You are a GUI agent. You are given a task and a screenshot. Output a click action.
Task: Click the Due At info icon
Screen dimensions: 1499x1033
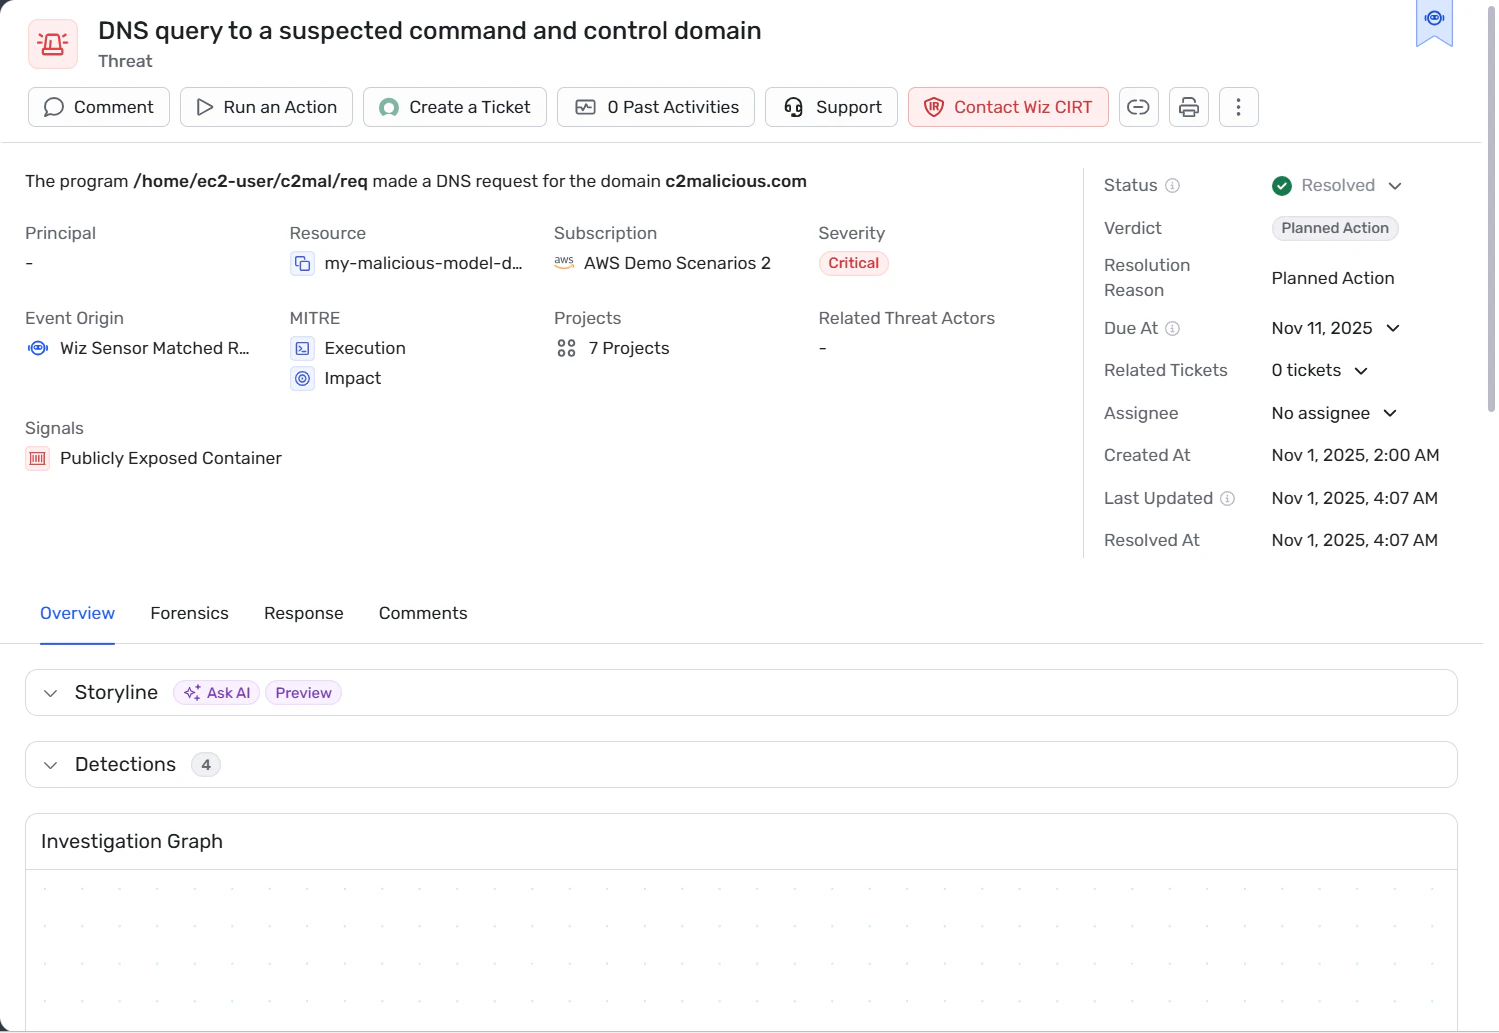[x=1173, y=329]
